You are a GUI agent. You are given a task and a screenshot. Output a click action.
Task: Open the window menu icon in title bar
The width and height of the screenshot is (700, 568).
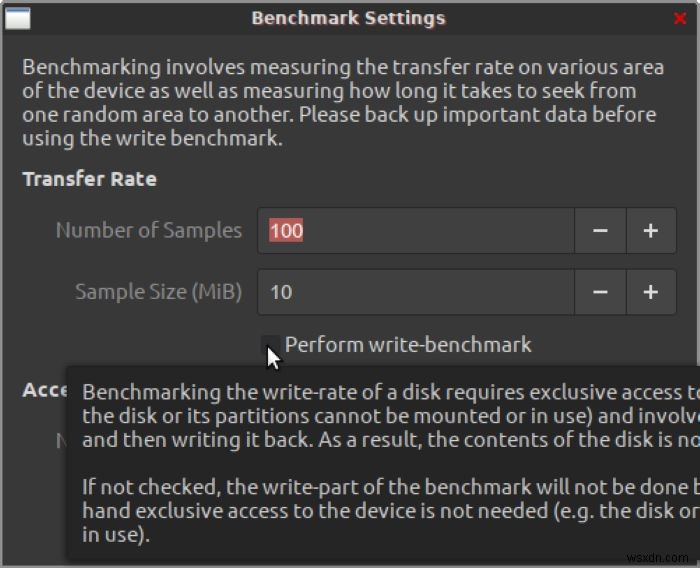(x=18, y=18)
